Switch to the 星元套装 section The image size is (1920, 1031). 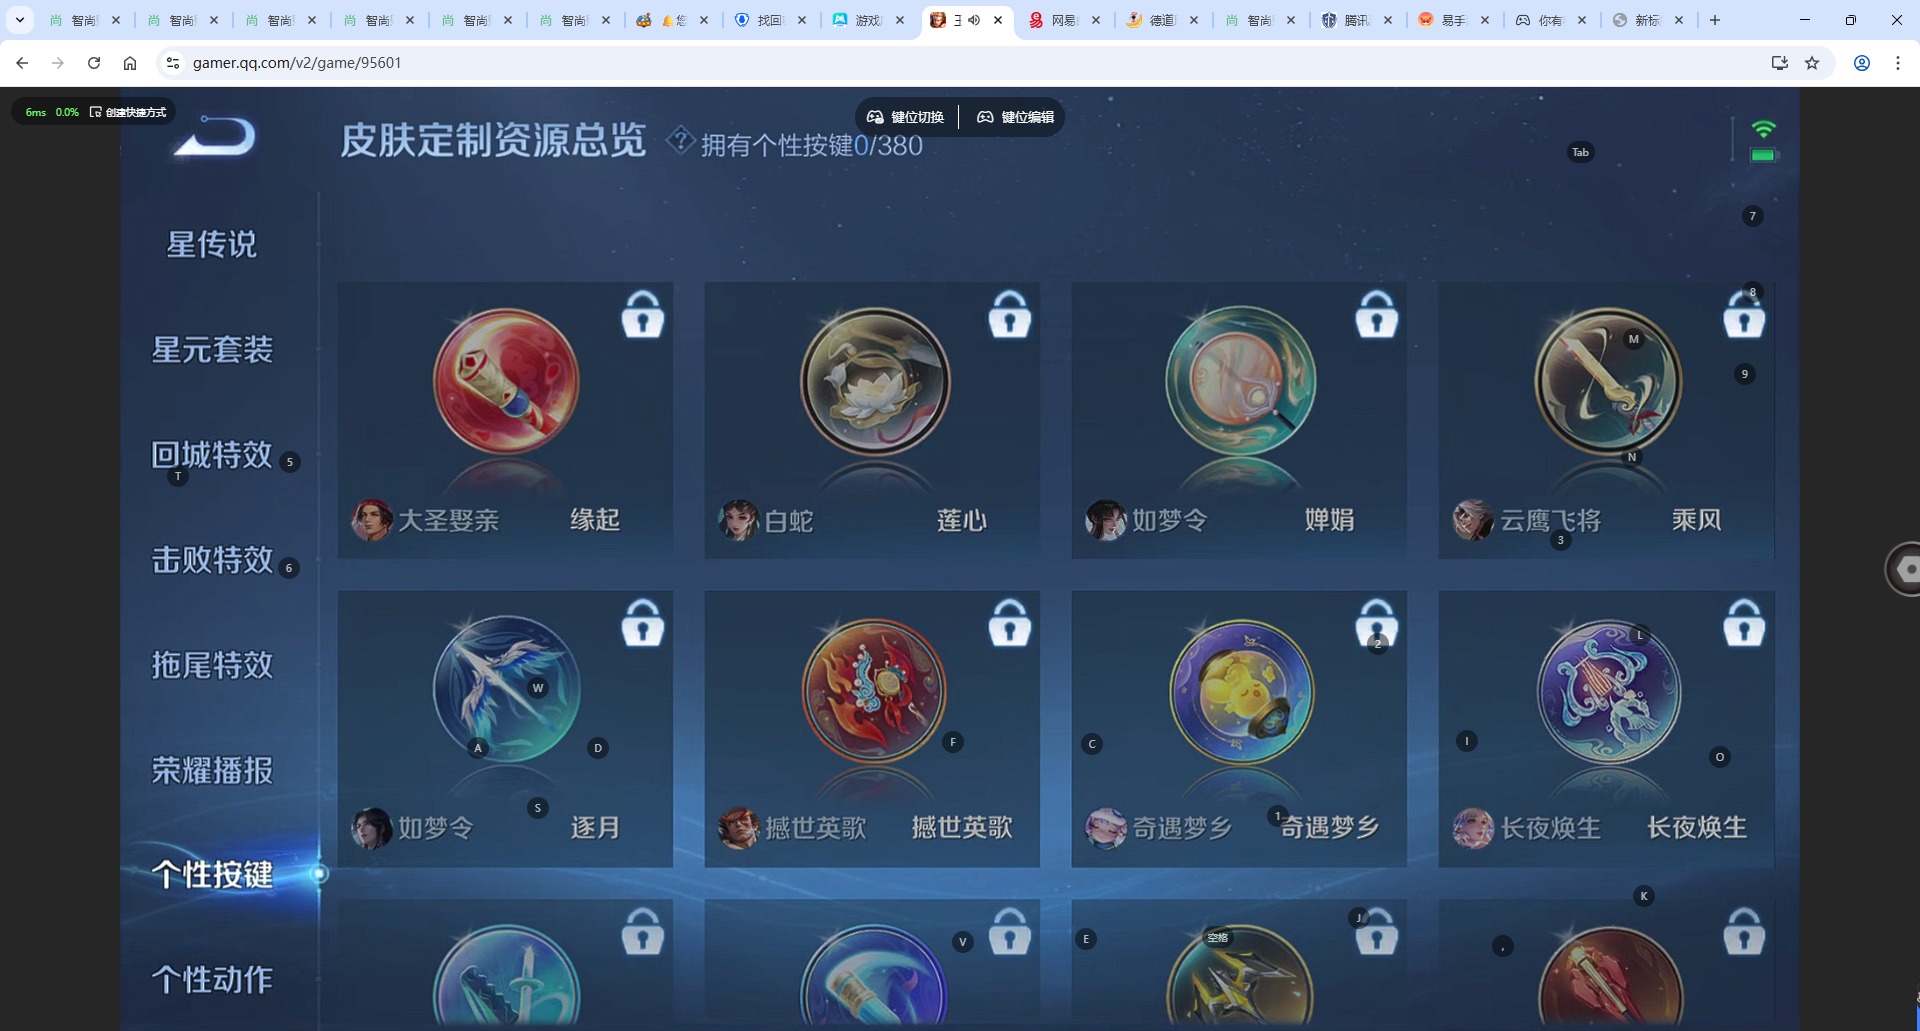coord(212,349)
